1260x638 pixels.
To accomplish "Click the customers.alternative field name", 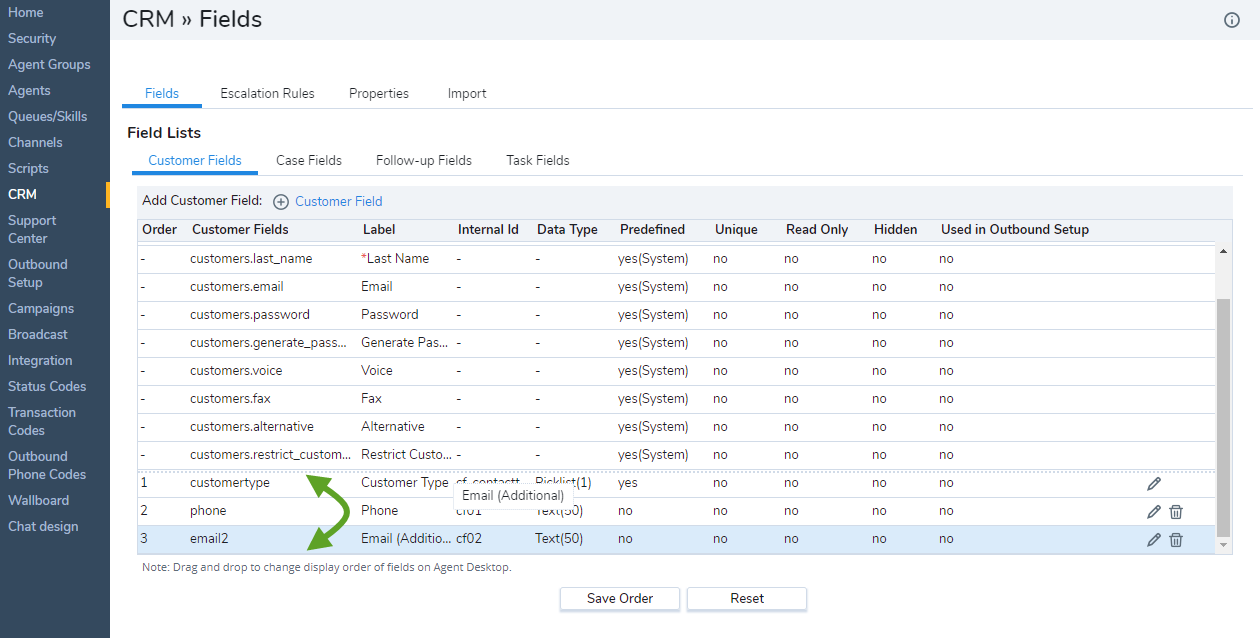I will tap(252, 427).
